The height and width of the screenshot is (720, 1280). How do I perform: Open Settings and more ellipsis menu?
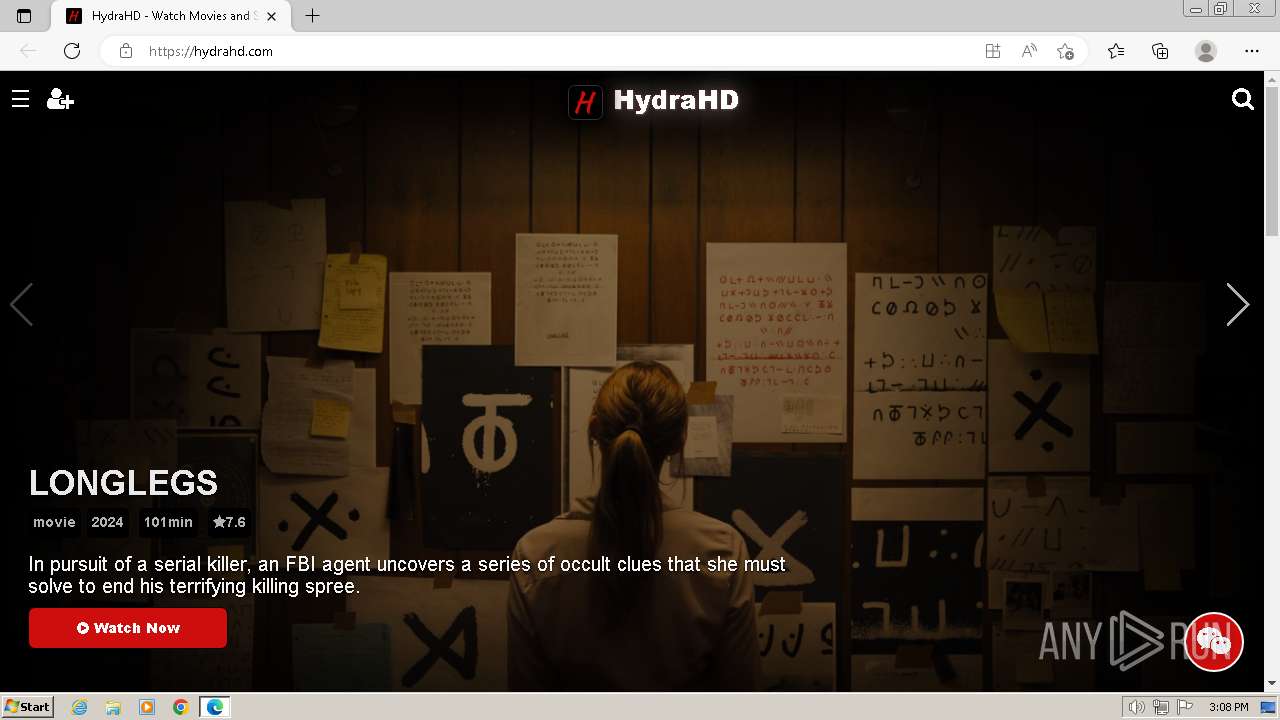[1252, 51]
